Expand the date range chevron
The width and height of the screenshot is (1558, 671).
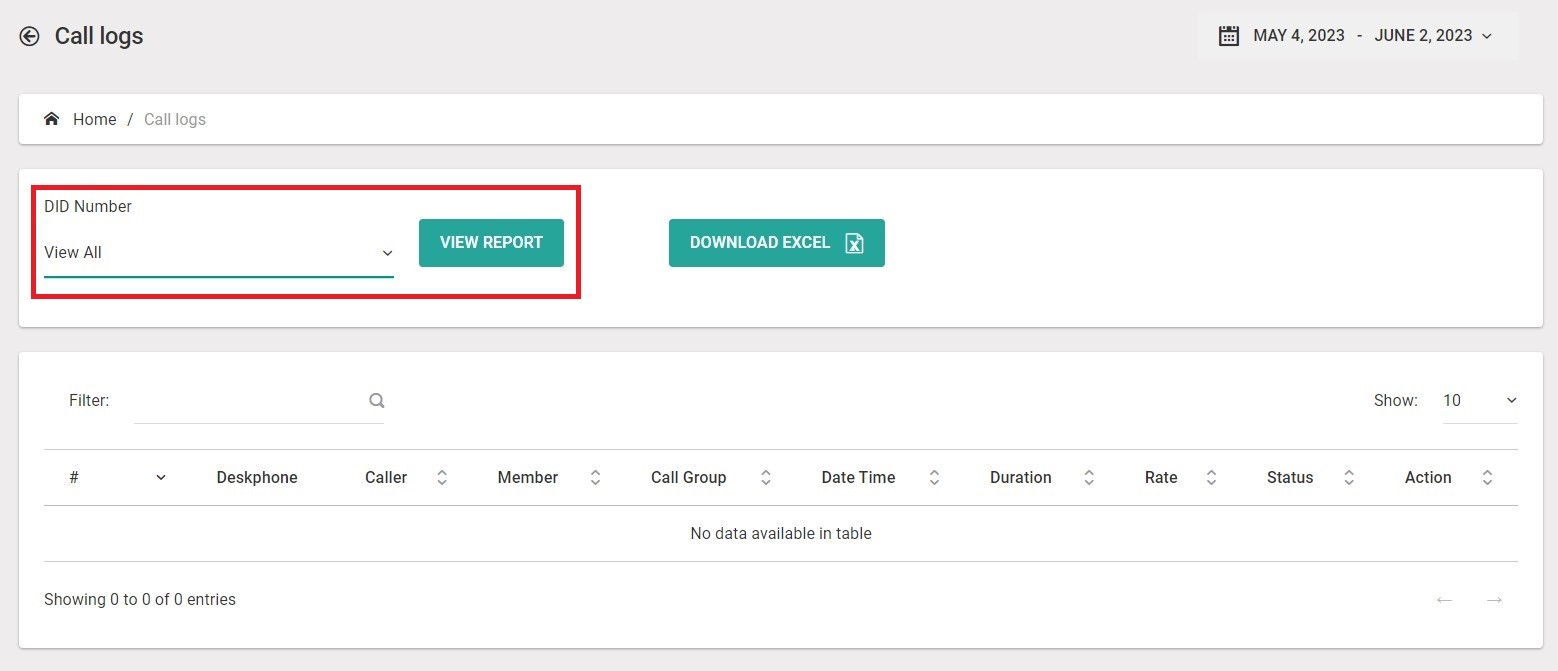coord(1487,37)
